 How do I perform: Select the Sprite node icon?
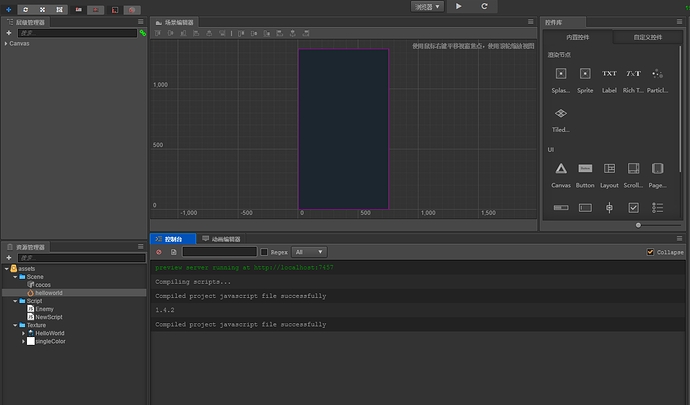pyautogui.click(x=585, y=74)
